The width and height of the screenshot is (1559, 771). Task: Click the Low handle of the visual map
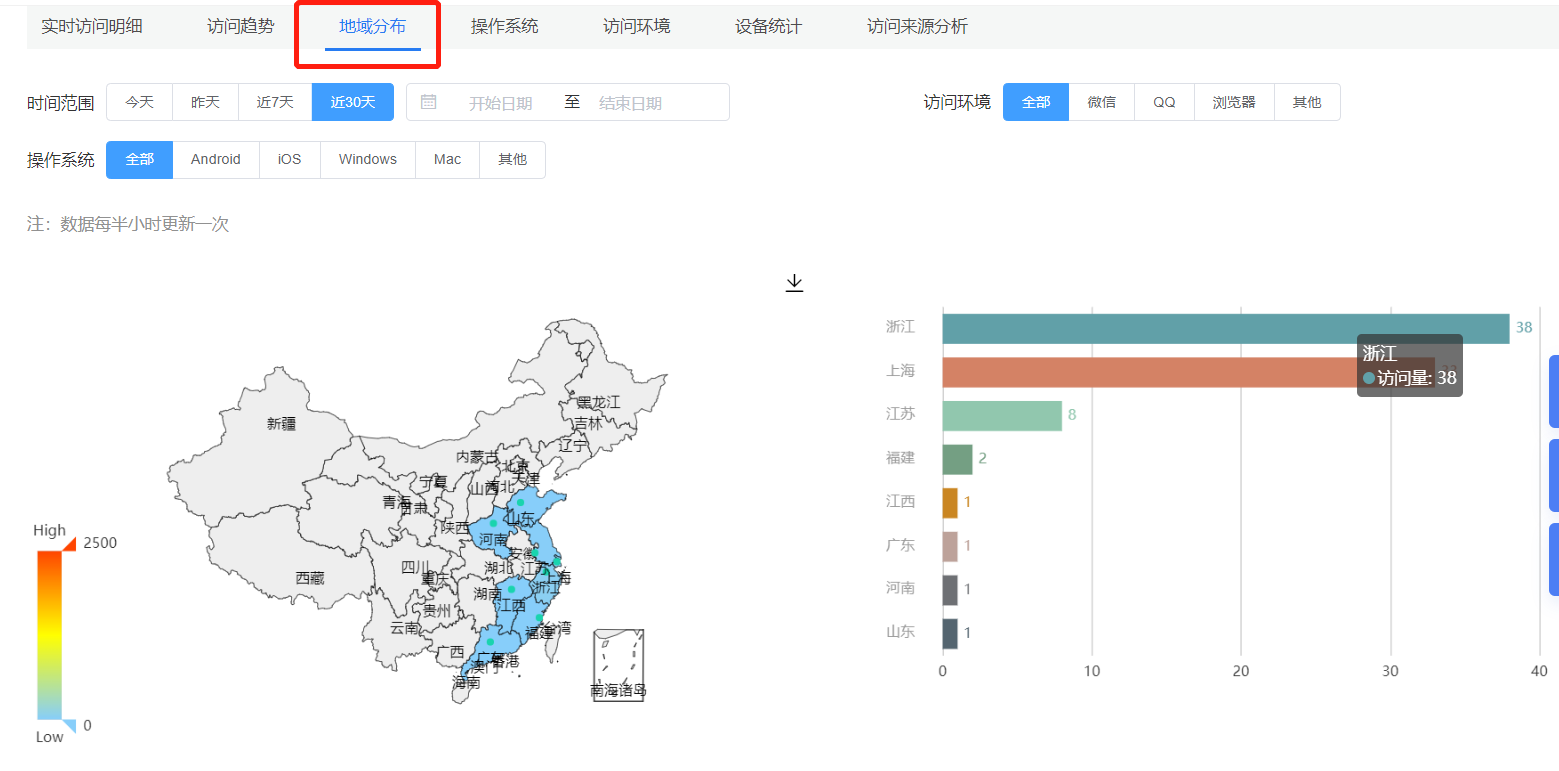click(x=69, y=726)
